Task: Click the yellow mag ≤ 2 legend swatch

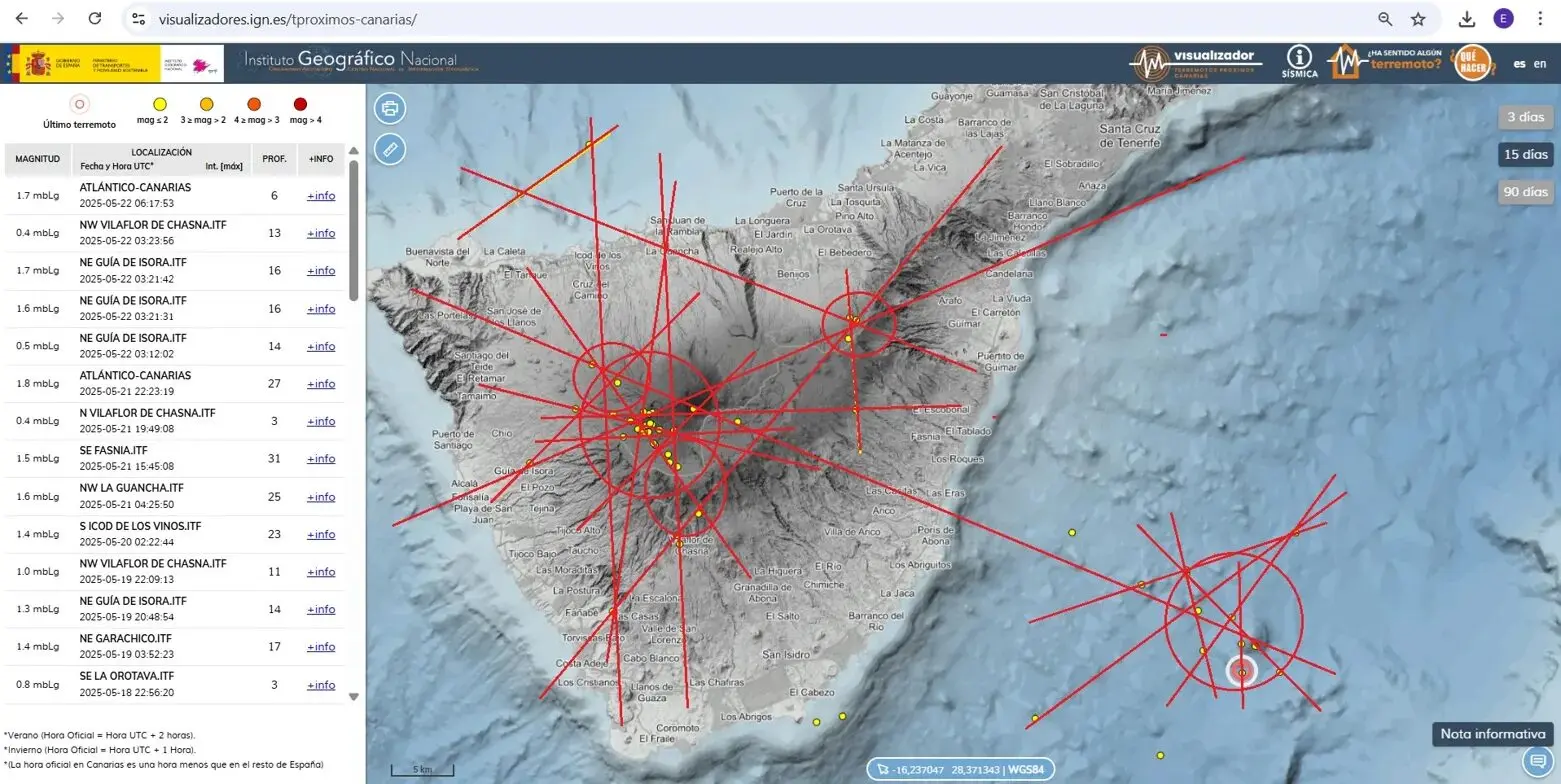Action: click(159, 104)
